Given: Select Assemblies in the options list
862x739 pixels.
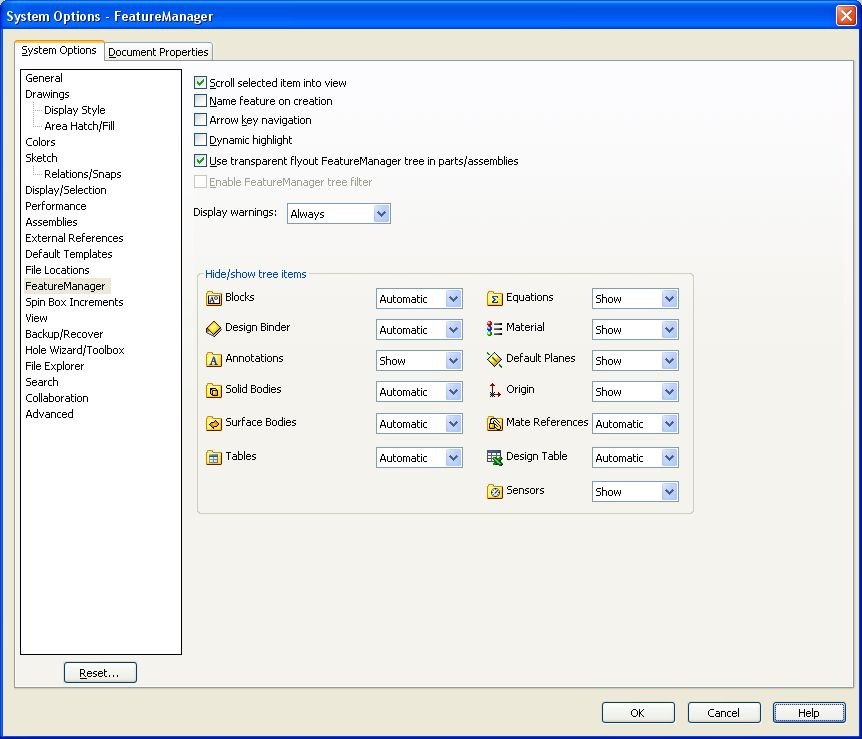Looking at the screenshot, I should click(51, 222).
